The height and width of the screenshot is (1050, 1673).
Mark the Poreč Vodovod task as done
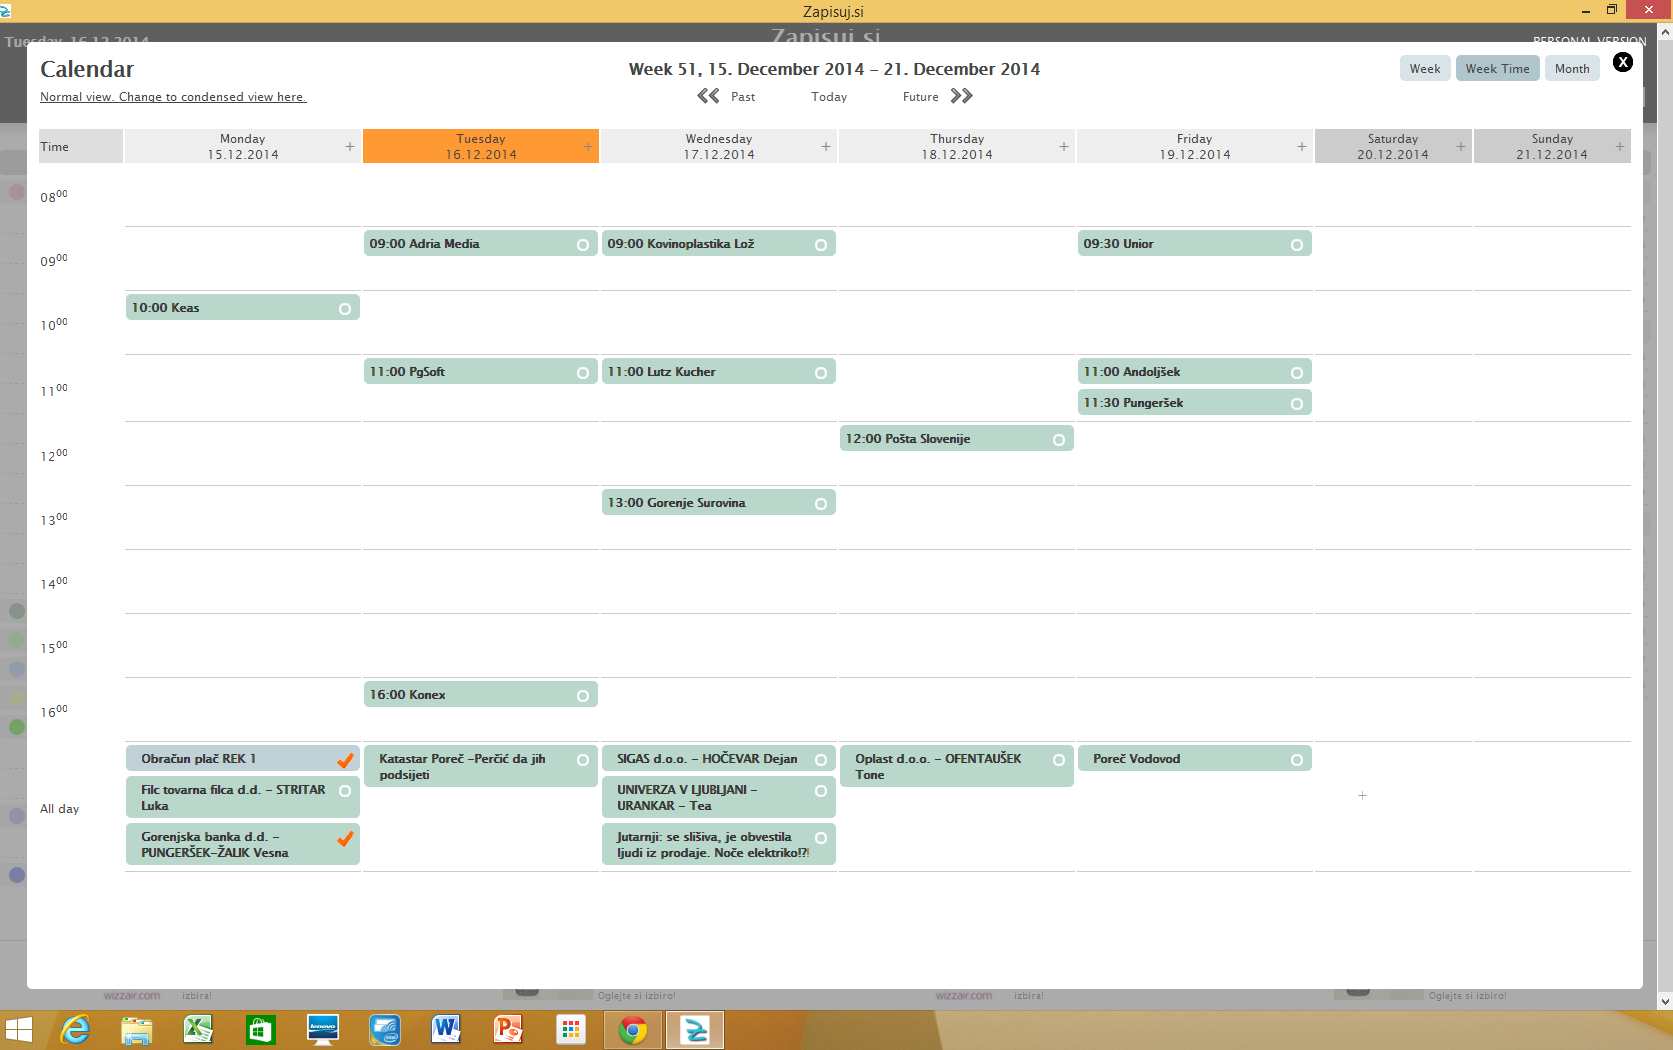[x=1297, y=760]
